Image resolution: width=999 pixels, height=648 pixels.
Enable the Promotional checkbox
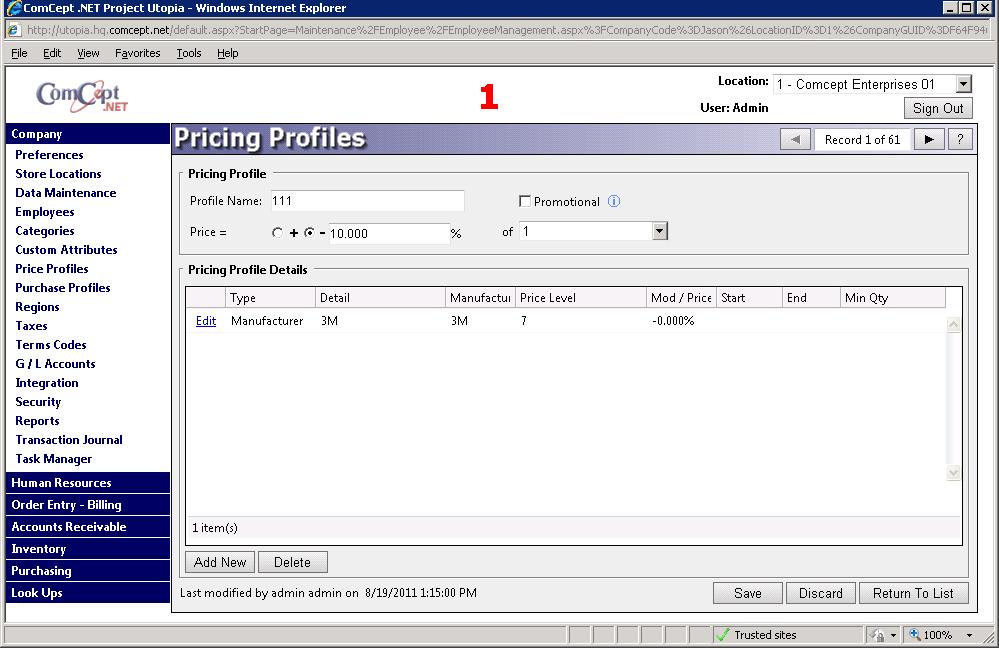[x=525, y=201]
